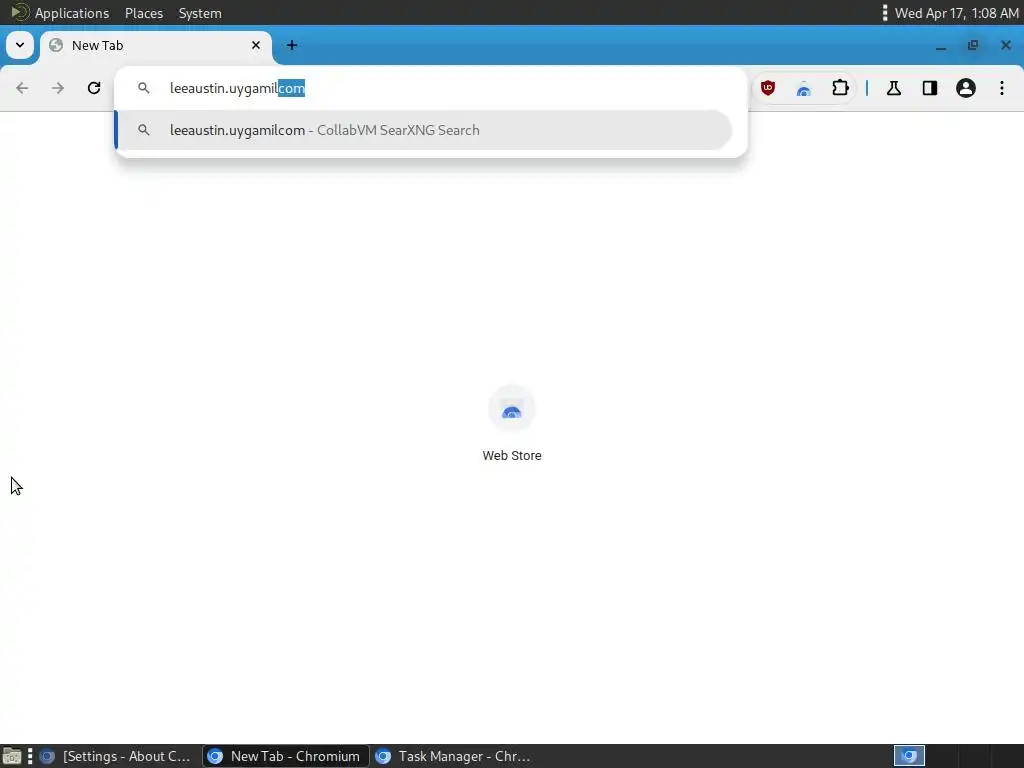Switch to Task Manager taskbar window

pyautogui.click(x=455, y=756)
